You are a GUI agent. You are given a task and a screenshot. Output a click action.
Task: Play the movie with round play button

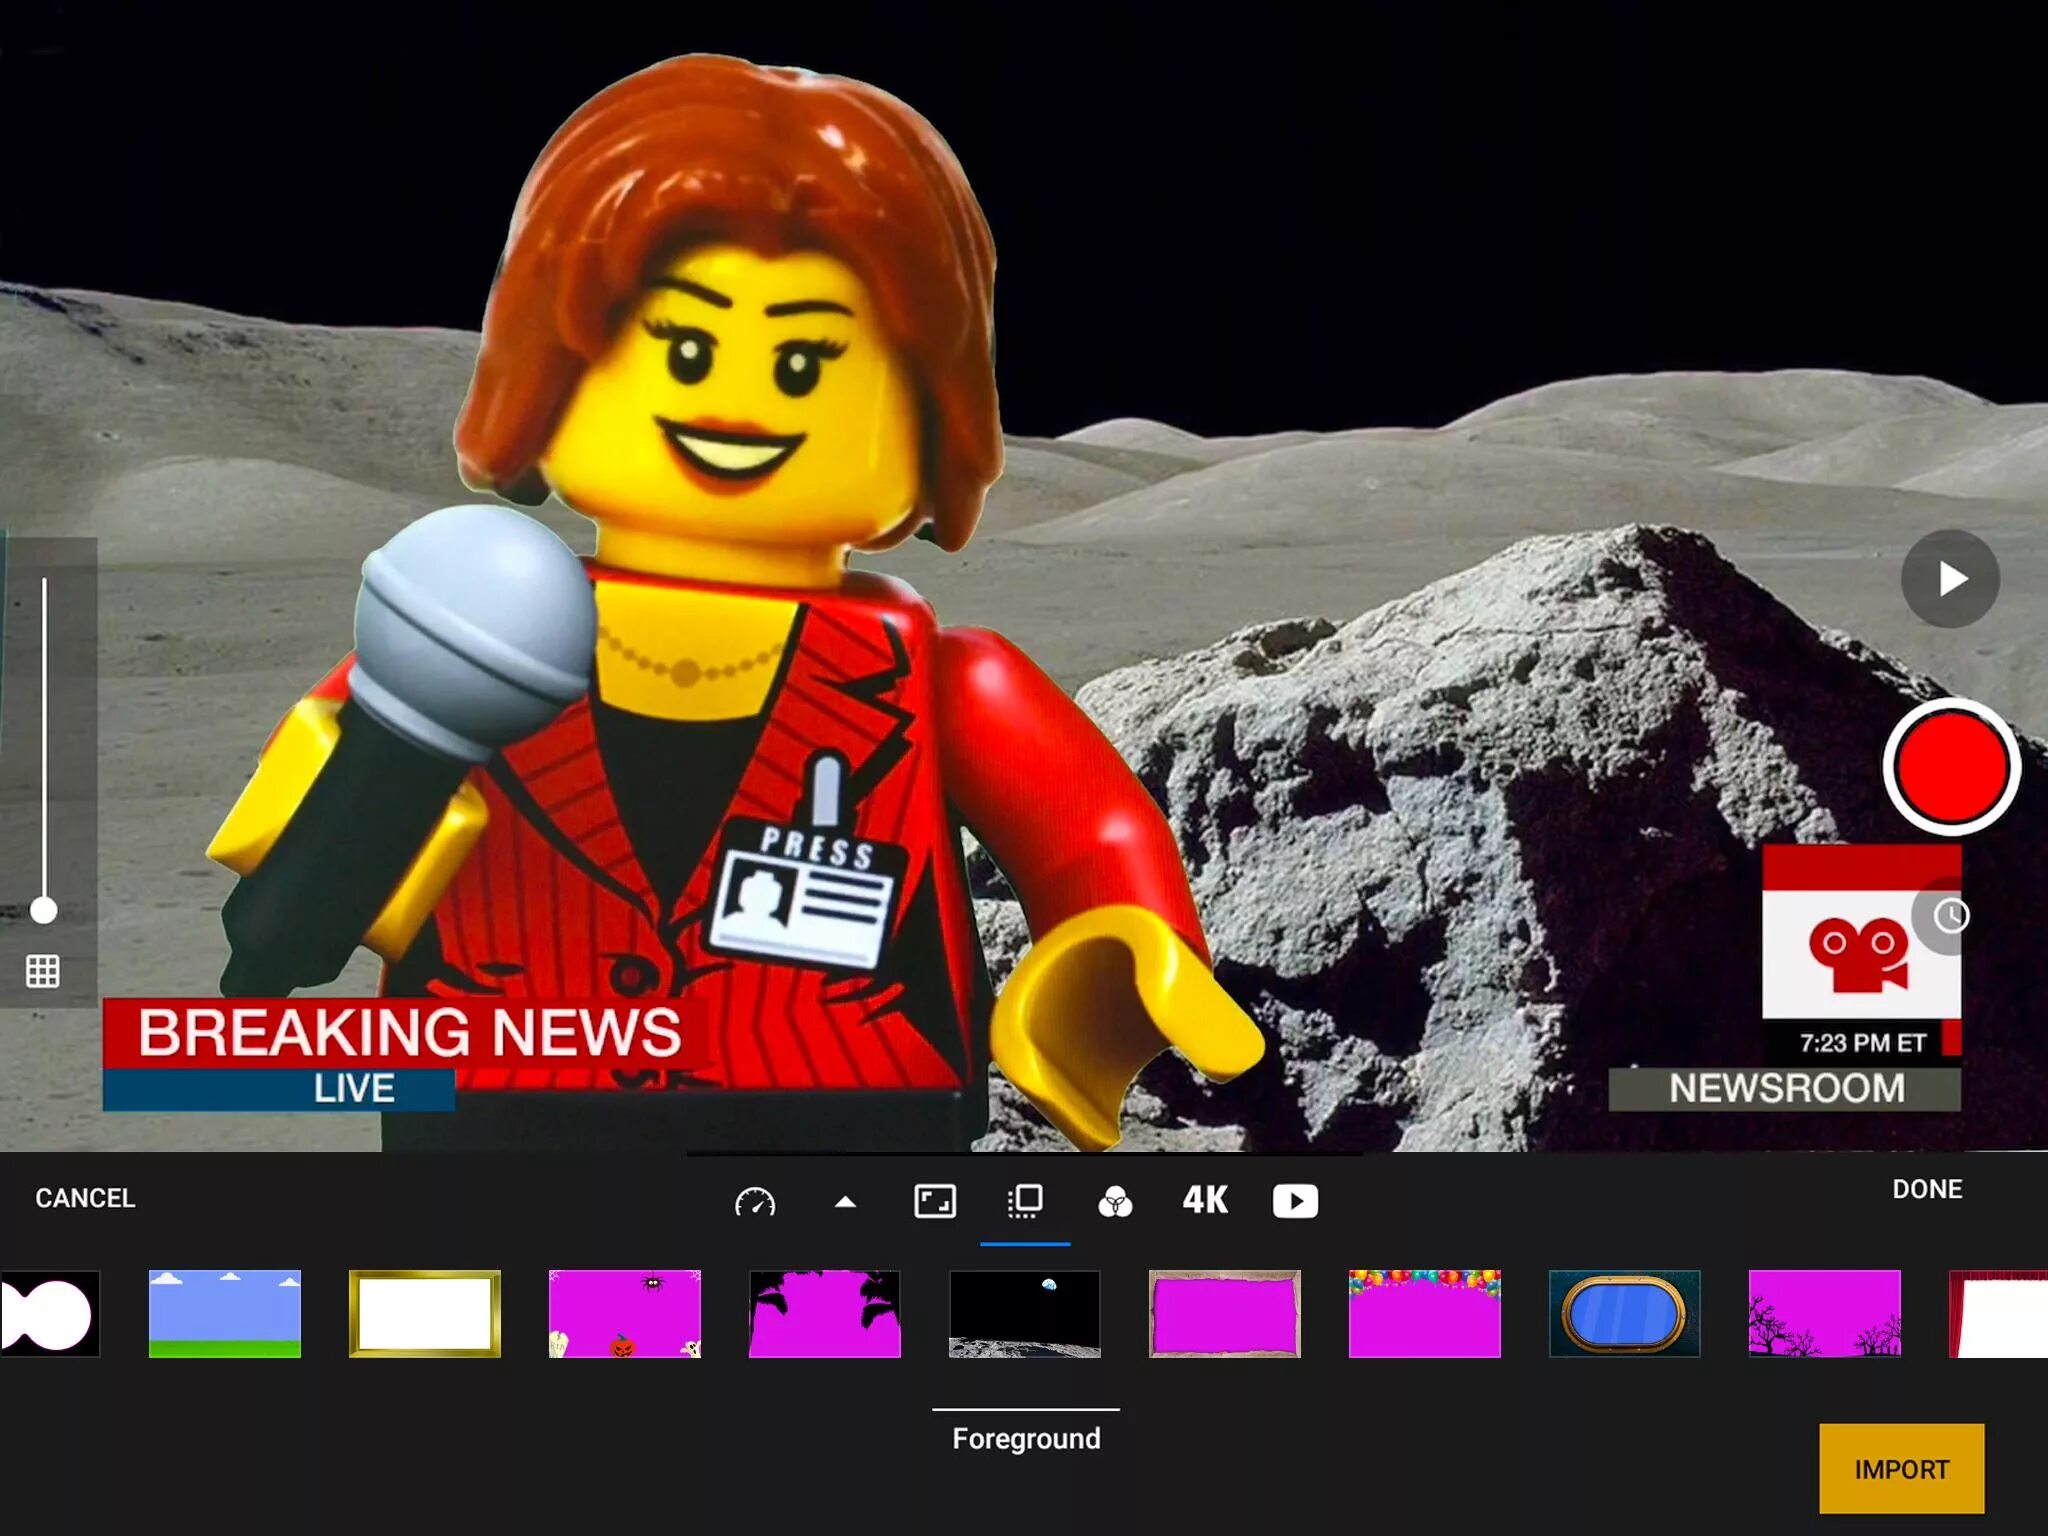point(1950,579)
